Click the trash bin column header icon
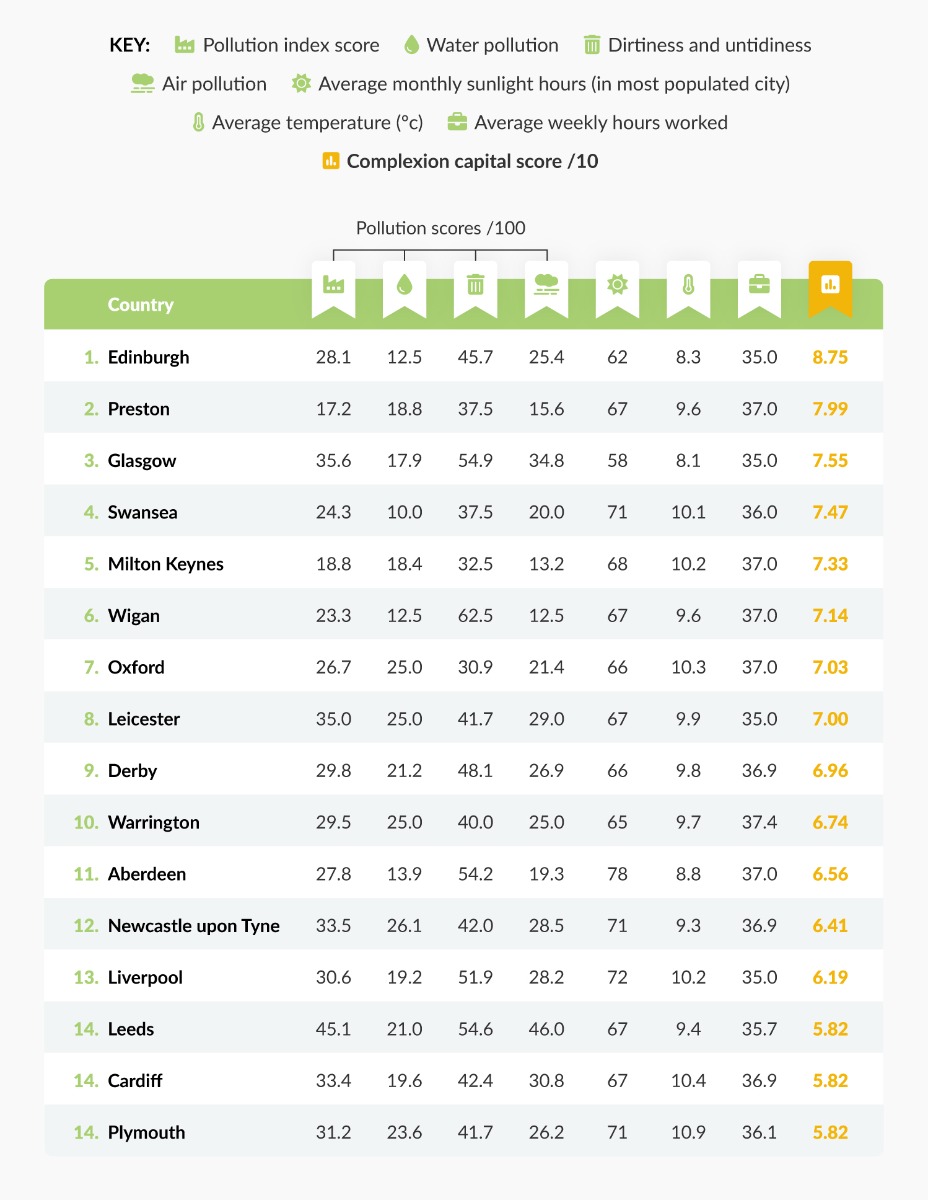Image resolution: width=928 pixels, height=1200 pixels. 475,285
